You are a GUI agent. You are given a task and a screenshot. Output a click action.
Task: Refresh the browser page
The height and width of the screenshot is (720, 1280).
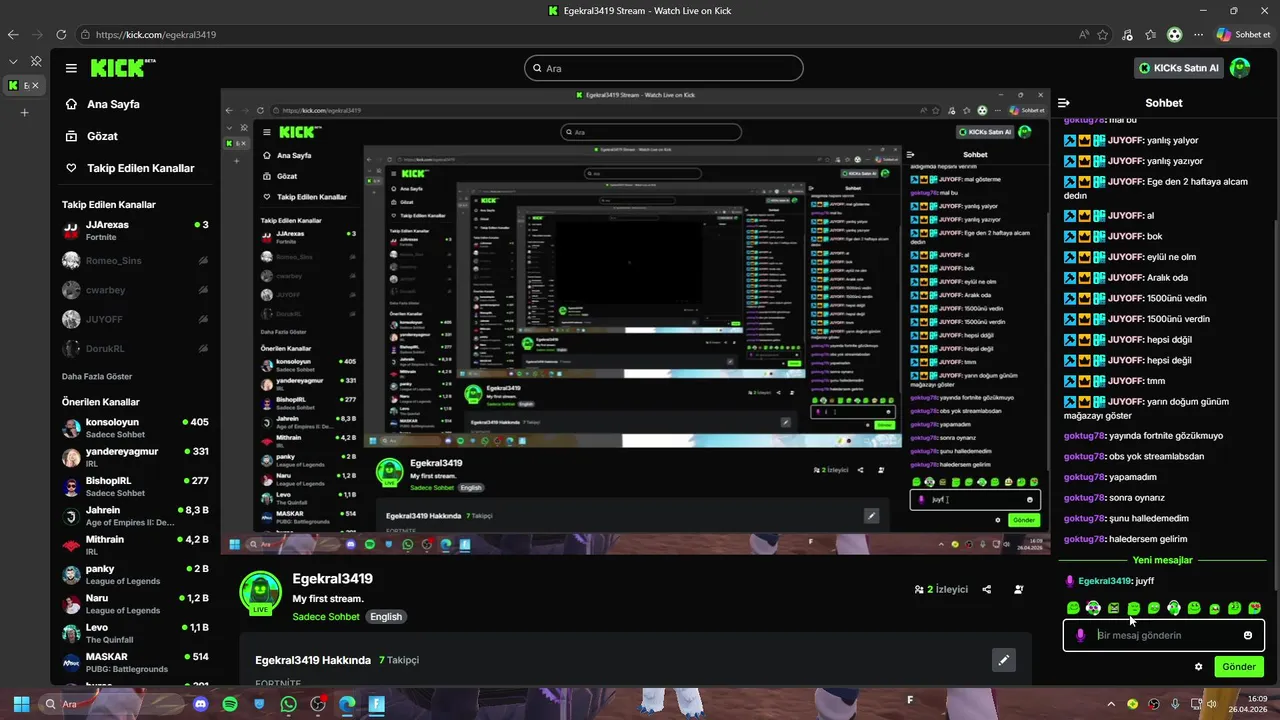click(59, 34)
